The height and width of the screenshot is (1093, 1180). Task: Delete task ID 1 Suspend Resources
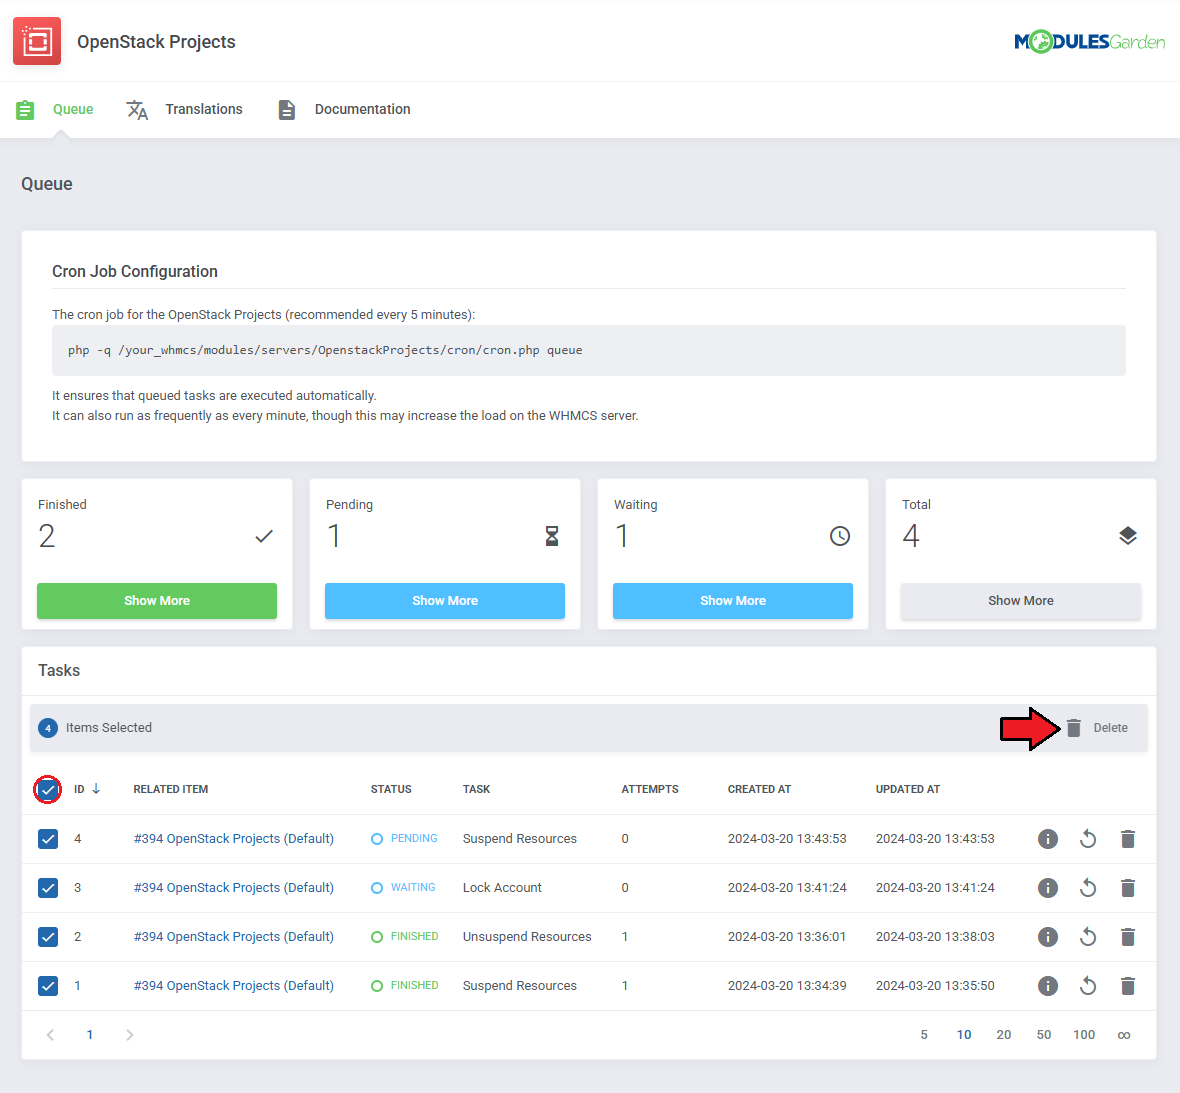click(1127, 985)
